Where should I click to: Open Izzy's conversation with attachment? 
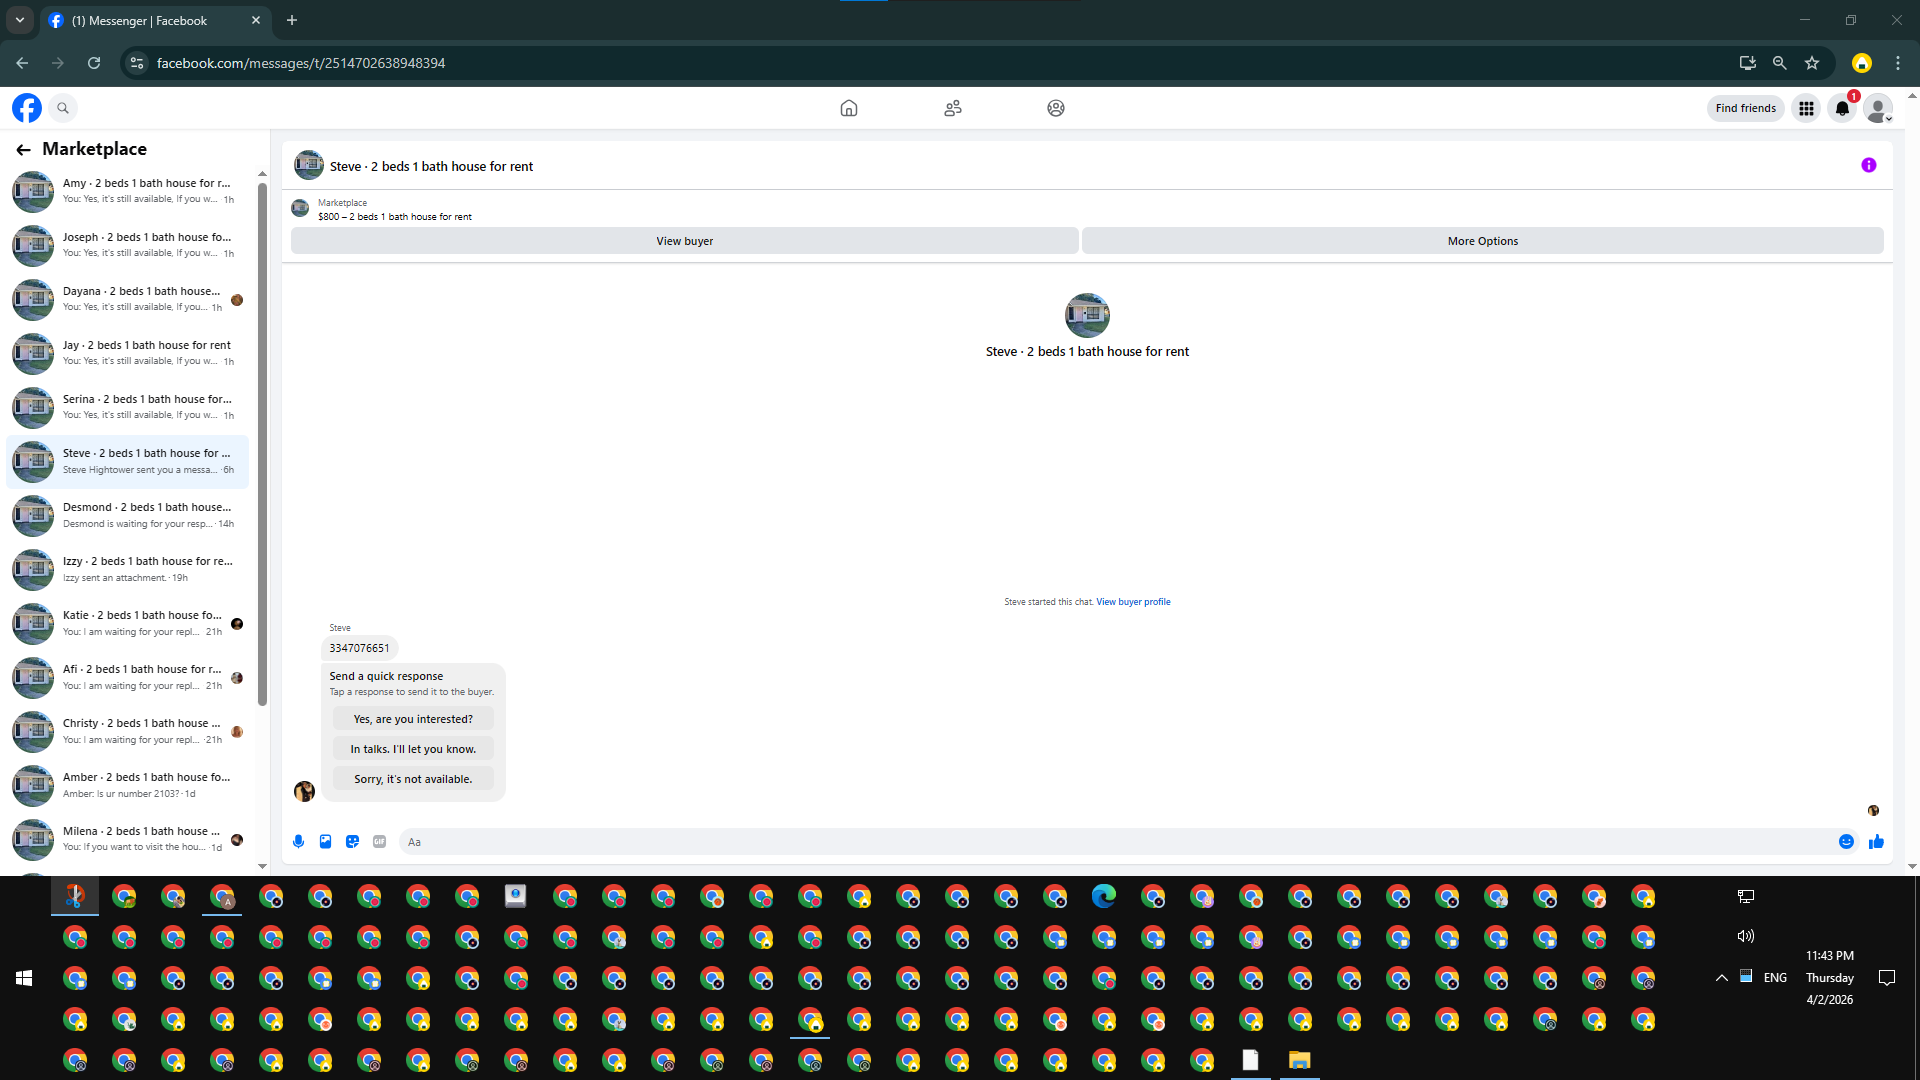[x=127, y=569]
